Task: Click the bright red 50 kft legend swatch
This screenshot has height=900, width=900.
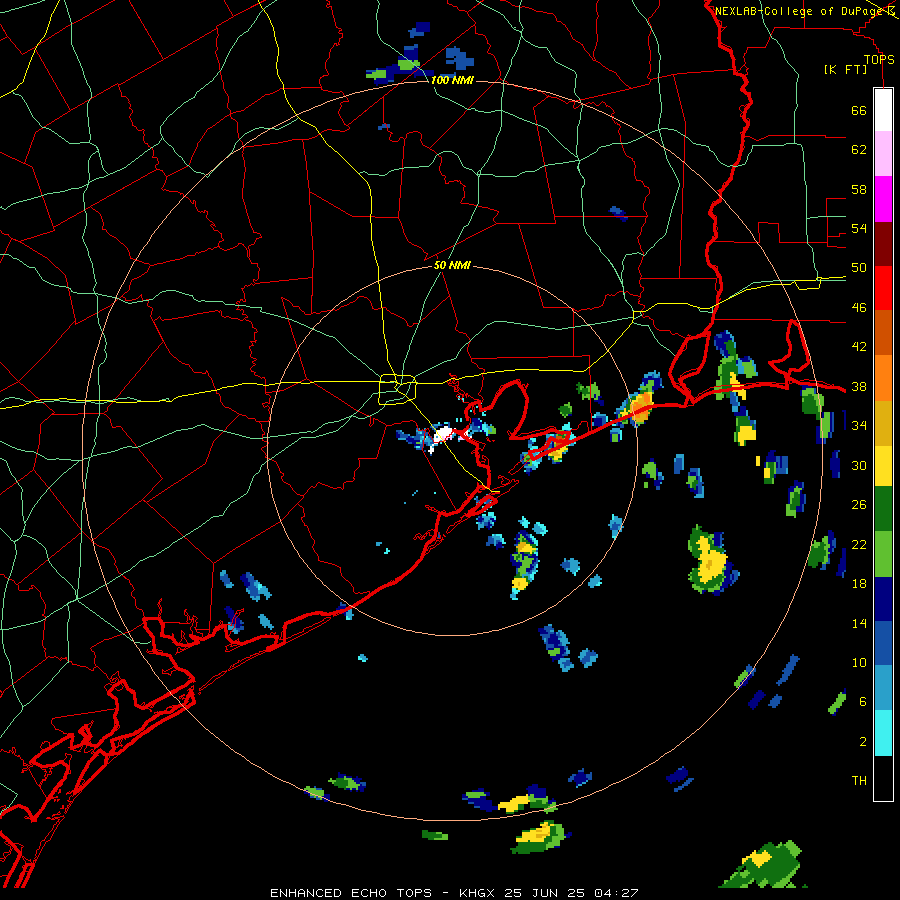Action: click(x=883, y=288)
